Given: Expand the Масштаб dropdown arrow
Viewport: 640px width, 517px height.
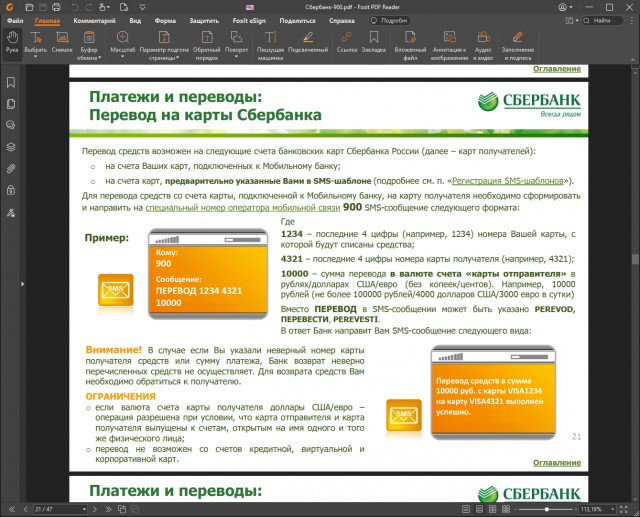Looking at the screenshot, I should 122,57.
